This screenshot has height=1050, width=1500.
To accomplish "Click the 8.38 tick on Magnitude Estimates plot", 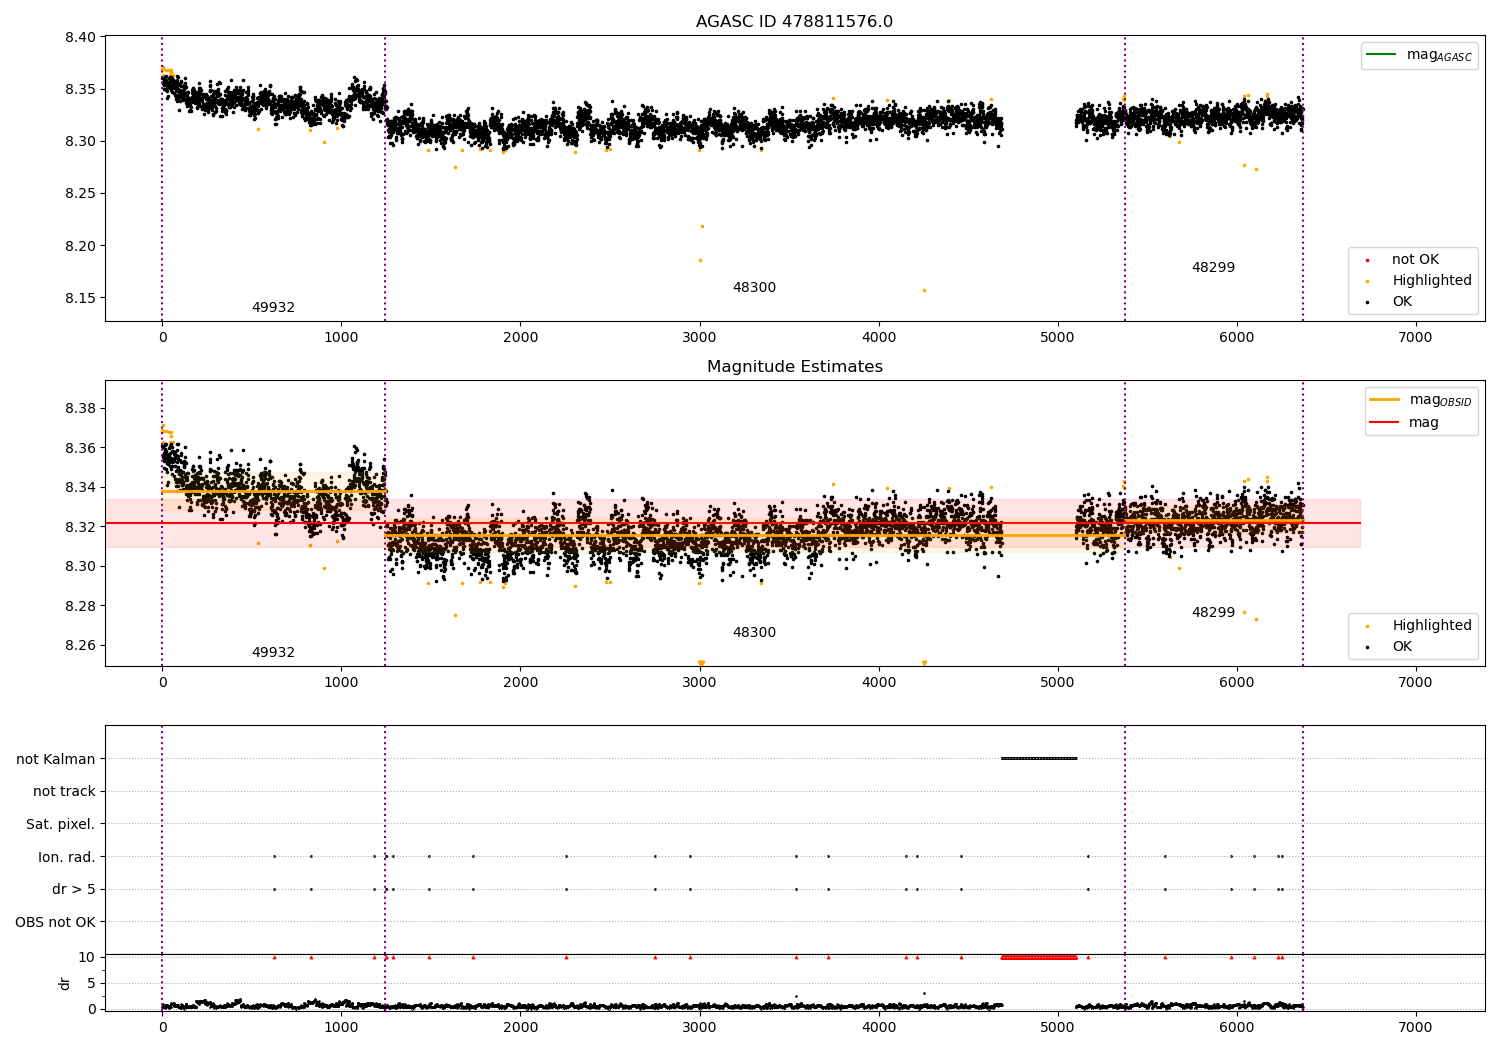I will tap(80, 408).
